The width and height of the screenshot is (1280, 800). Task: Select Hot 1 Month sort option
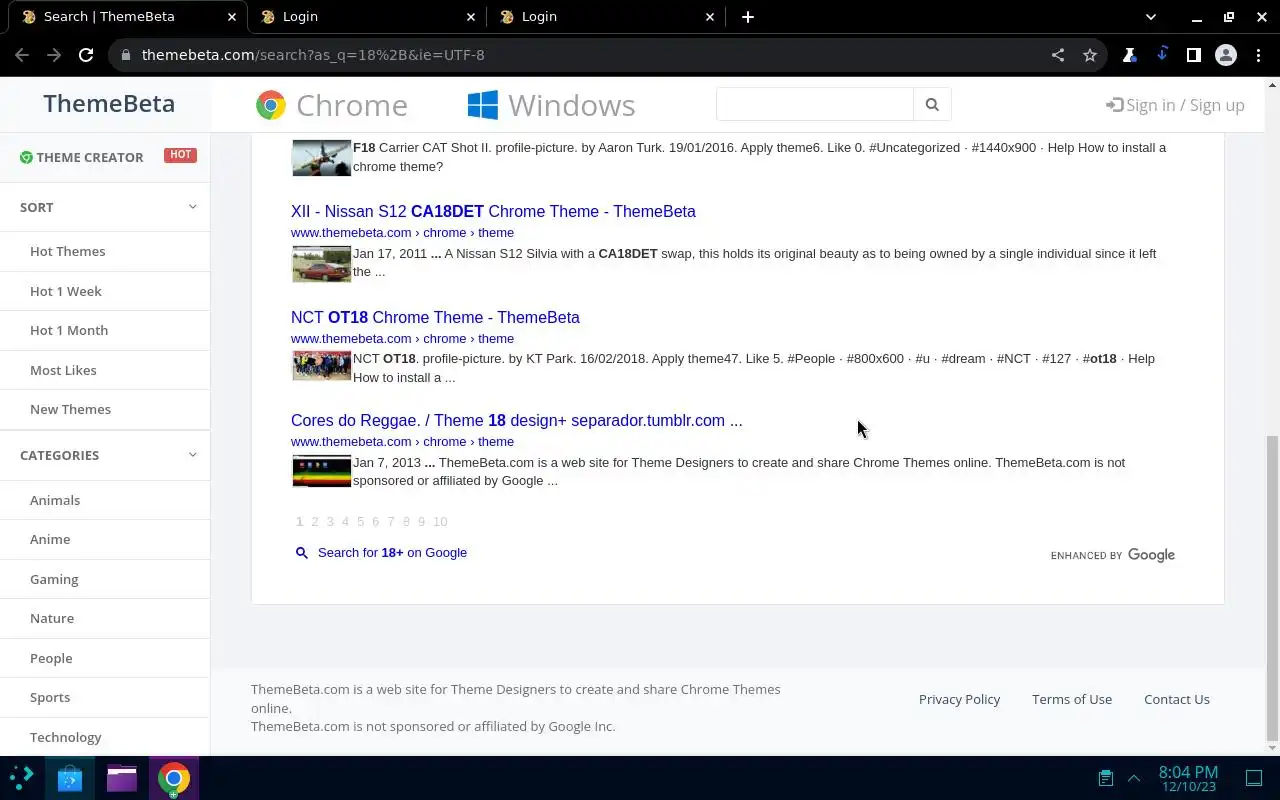pos(69,330)
